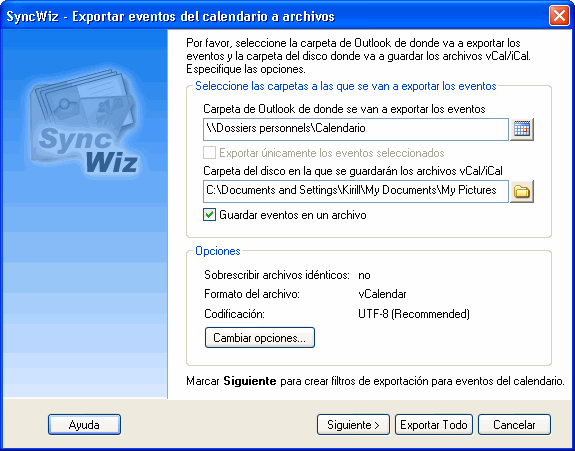This screenshot has width=575, height=451.
Task: Go to next step with Siguiente
Action: (x=353, y=425)
